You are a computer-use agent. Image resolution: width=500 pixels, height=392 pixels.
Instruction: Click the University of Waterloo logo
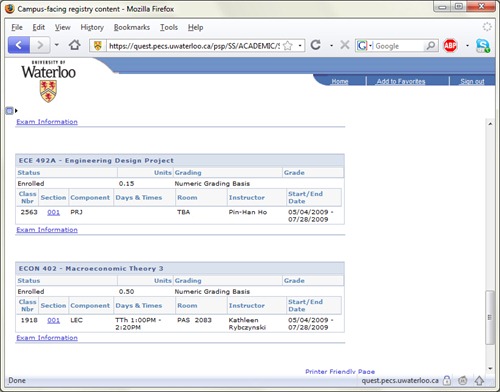pyautogui.click(x=49, y=82)
